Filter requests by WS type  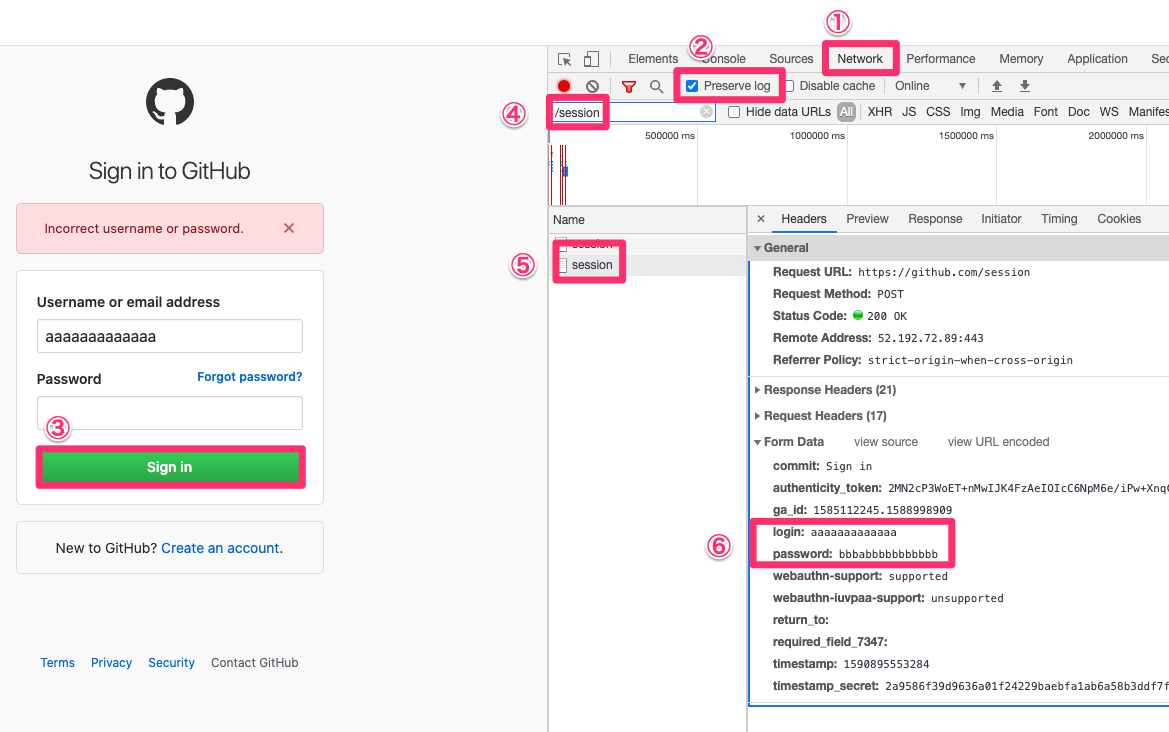[1109, 112]
